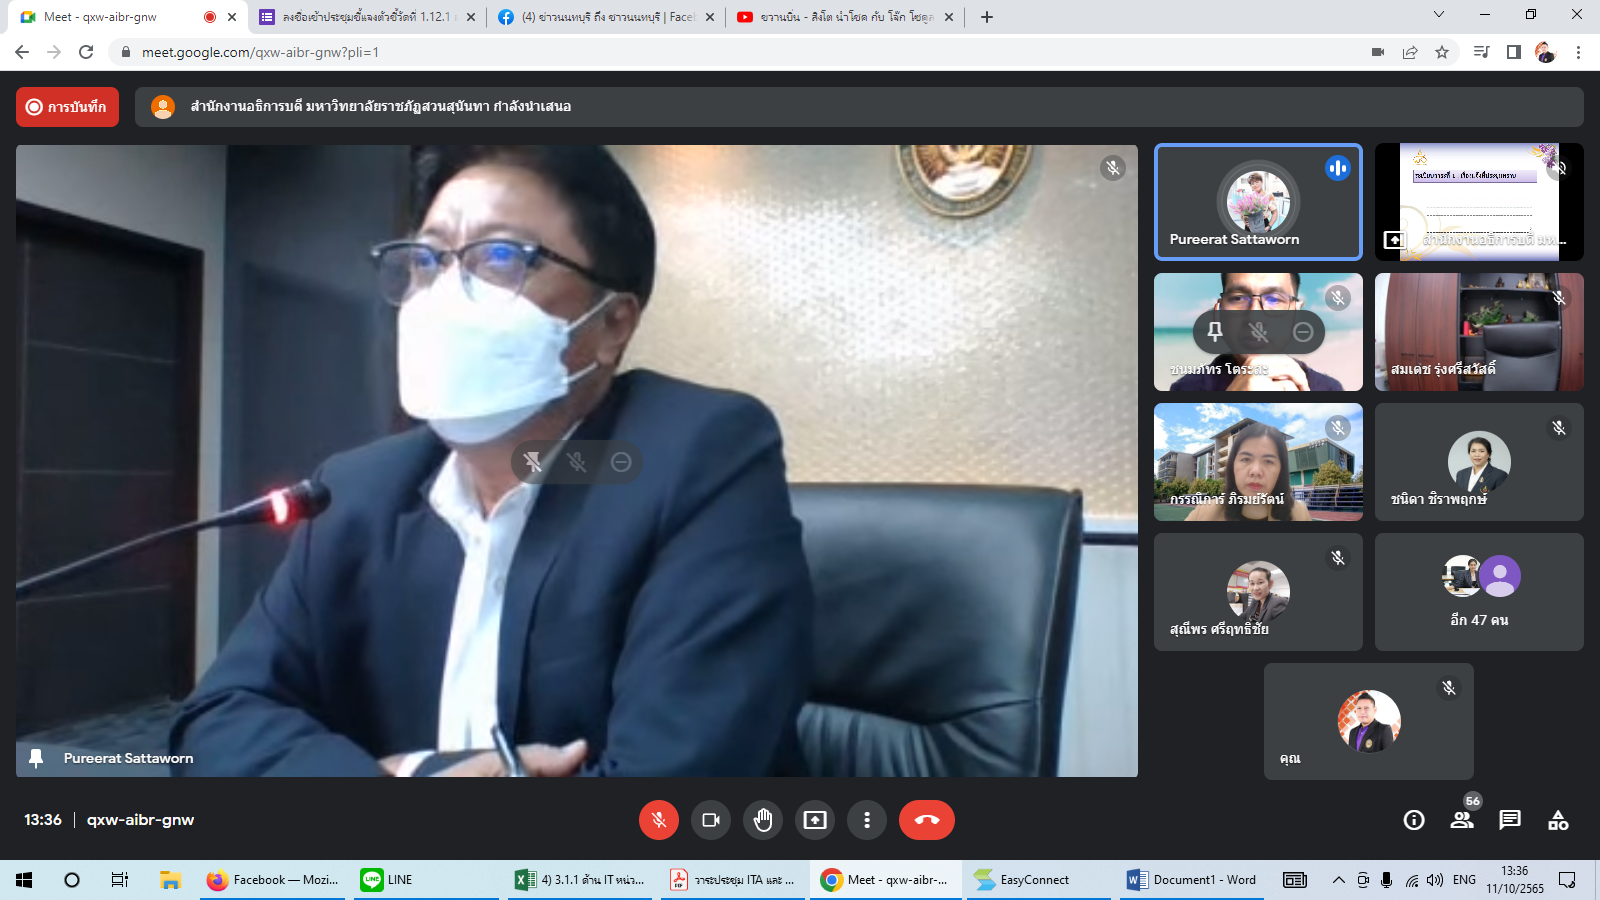
Task: Raise your hand in the meeting
Action: pos(763,820)
